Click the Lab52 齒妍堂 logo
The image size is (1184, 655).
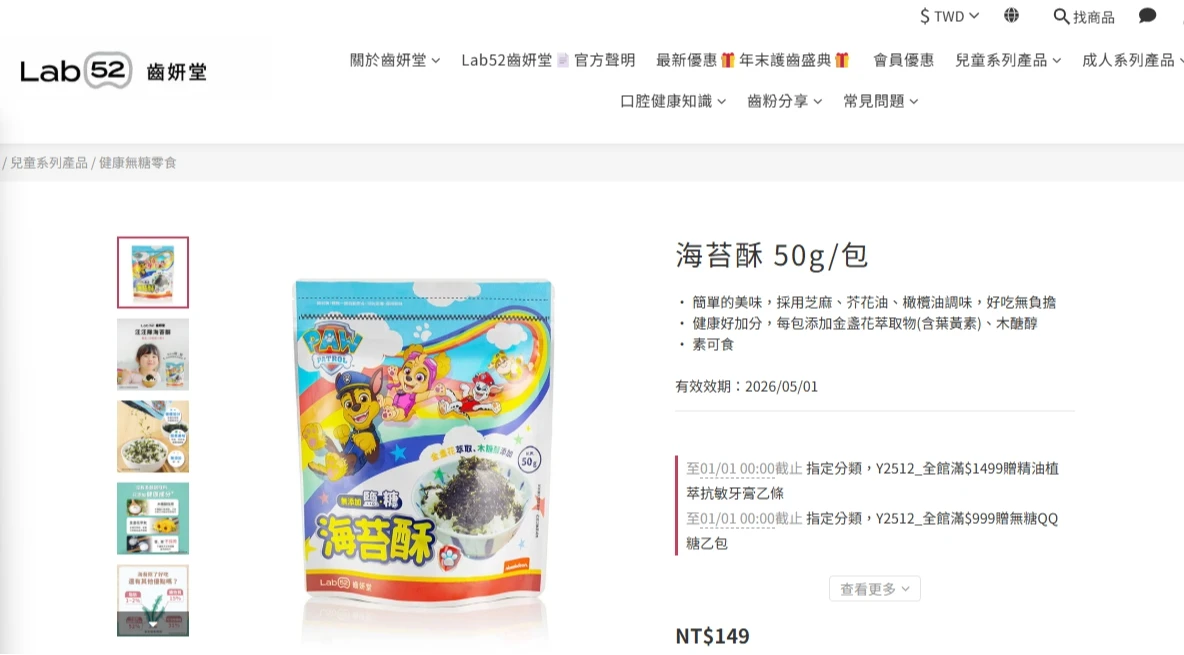point(113,71)
